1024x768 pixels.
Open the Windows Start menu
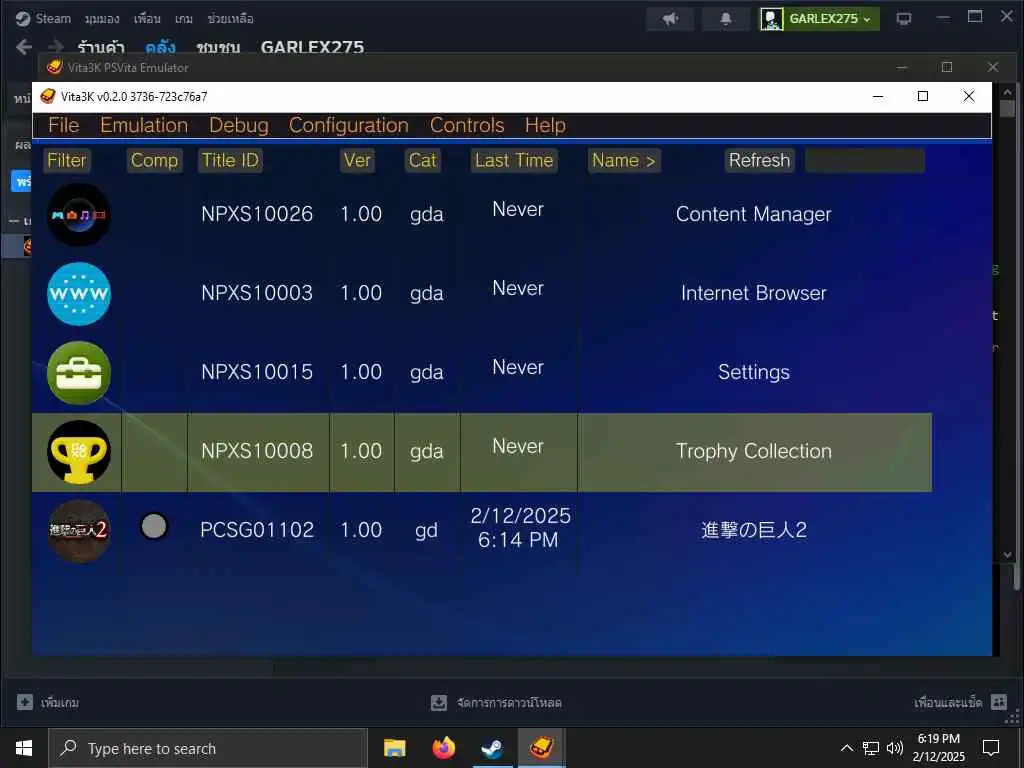(x=24, y=748)
